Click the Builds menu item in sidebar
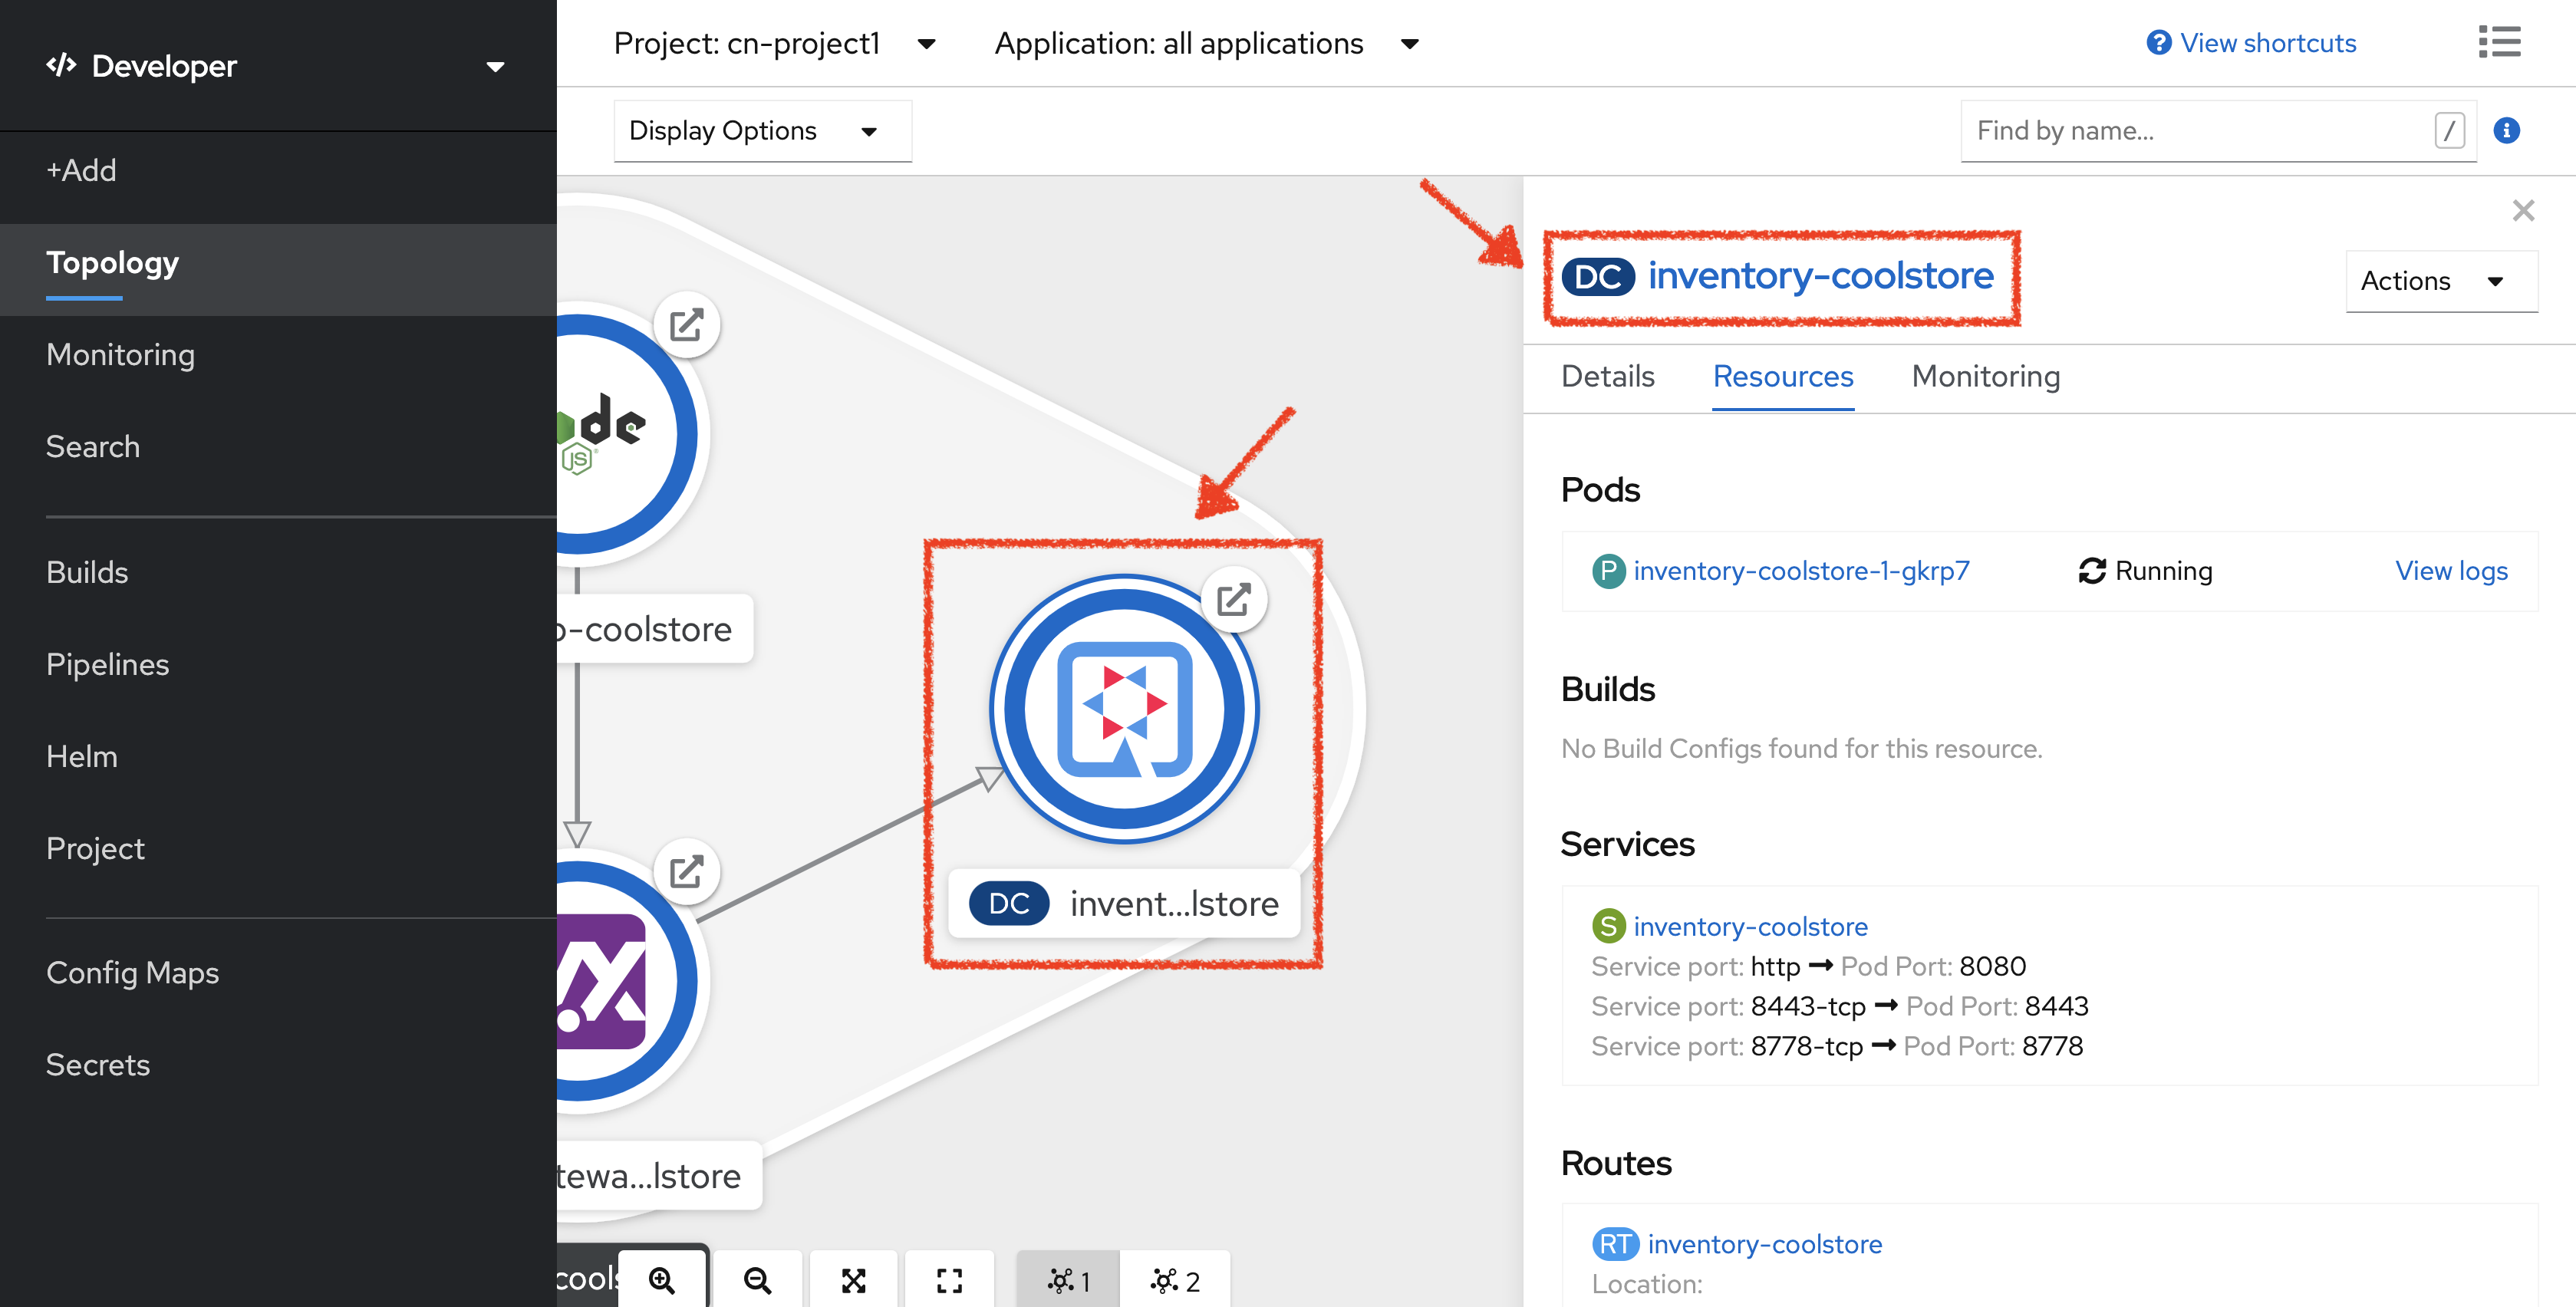The width and height of the screenshot is (2576, 1307). click(x=87, y=572)
